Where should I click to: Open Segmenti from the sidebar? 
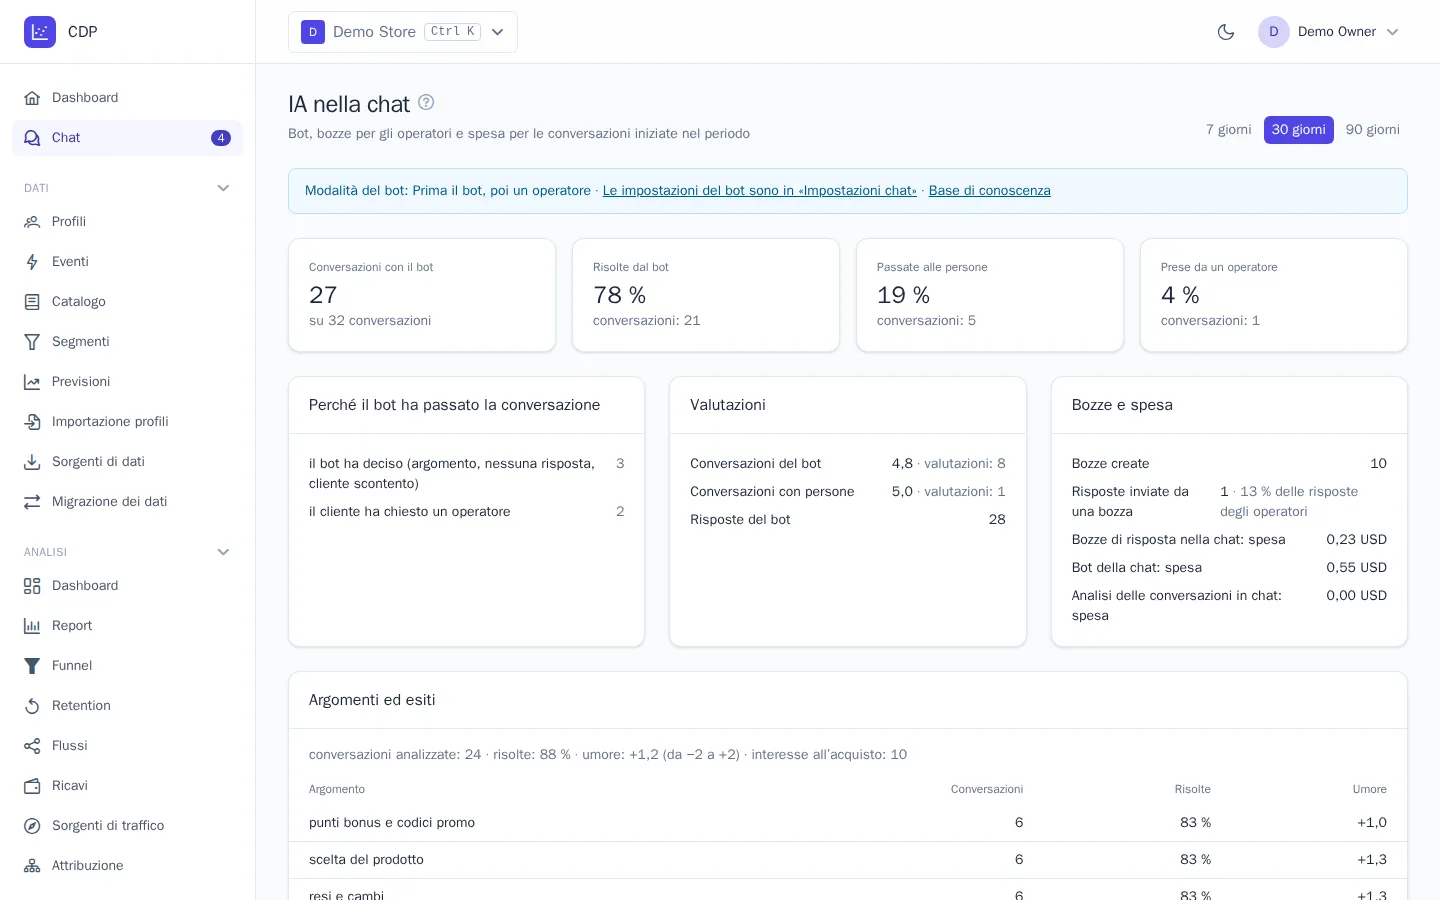tap(127, 342)
